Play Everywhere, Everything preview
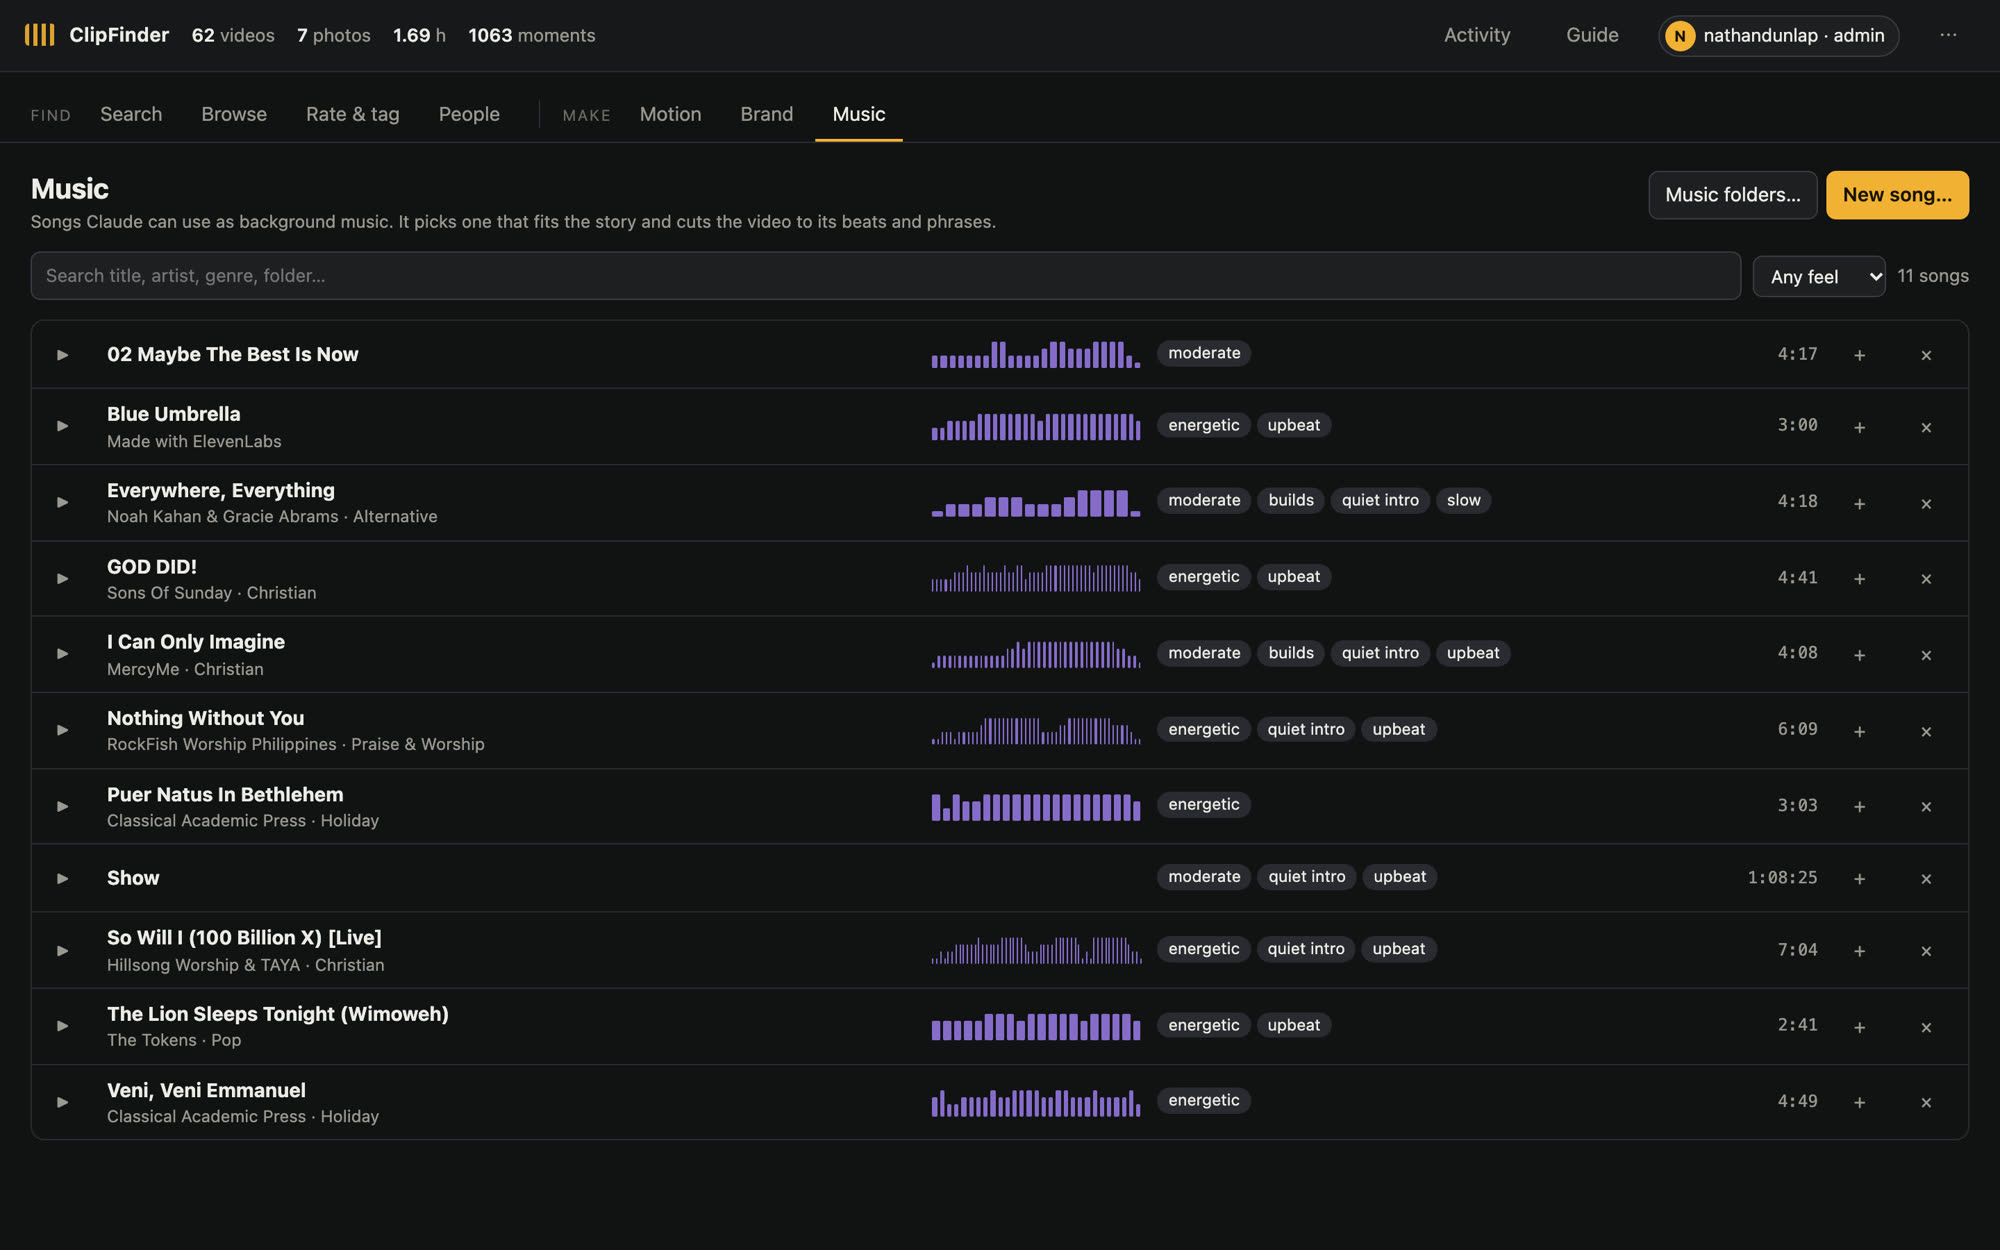This screenshot has height=1250, width=2000. coord(62,502)
